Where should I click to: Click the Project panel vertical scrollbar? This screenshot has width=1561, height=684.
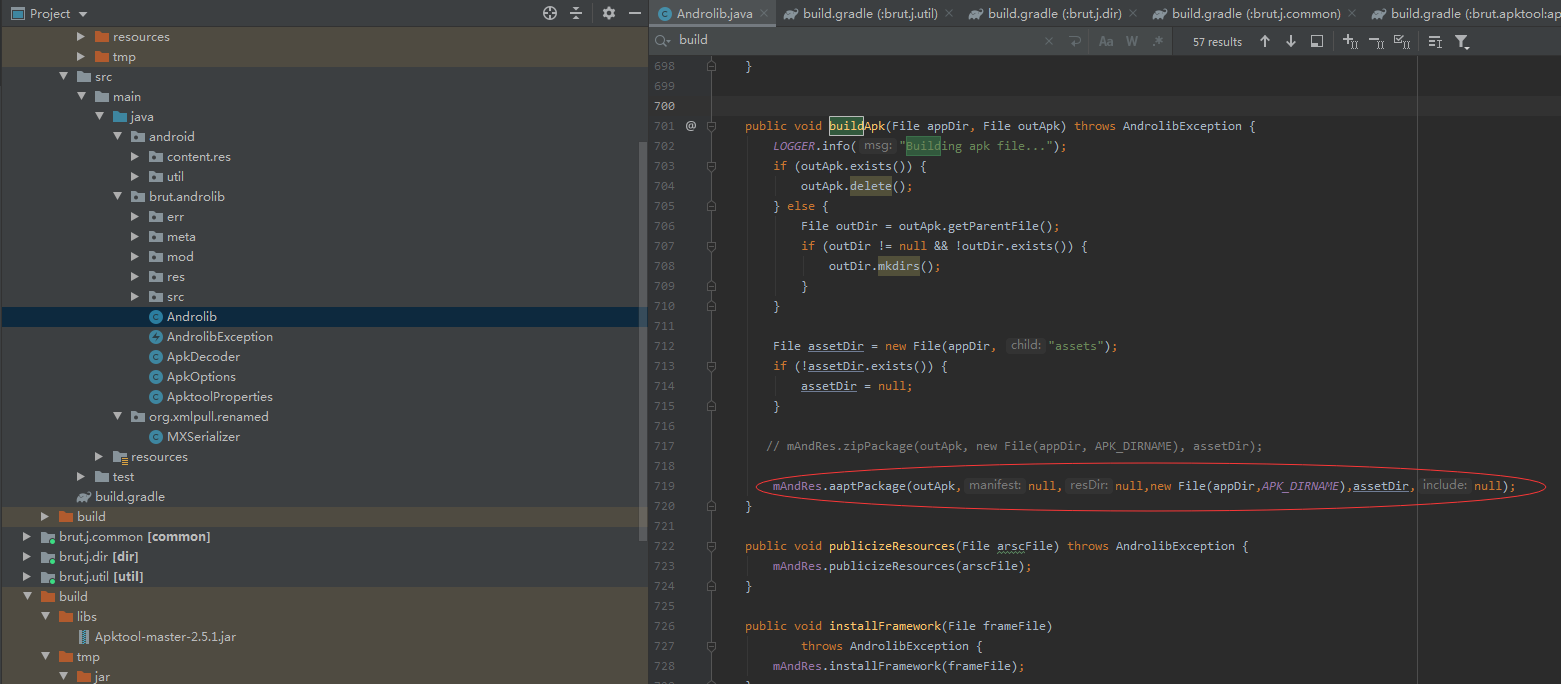pos(643,340)
